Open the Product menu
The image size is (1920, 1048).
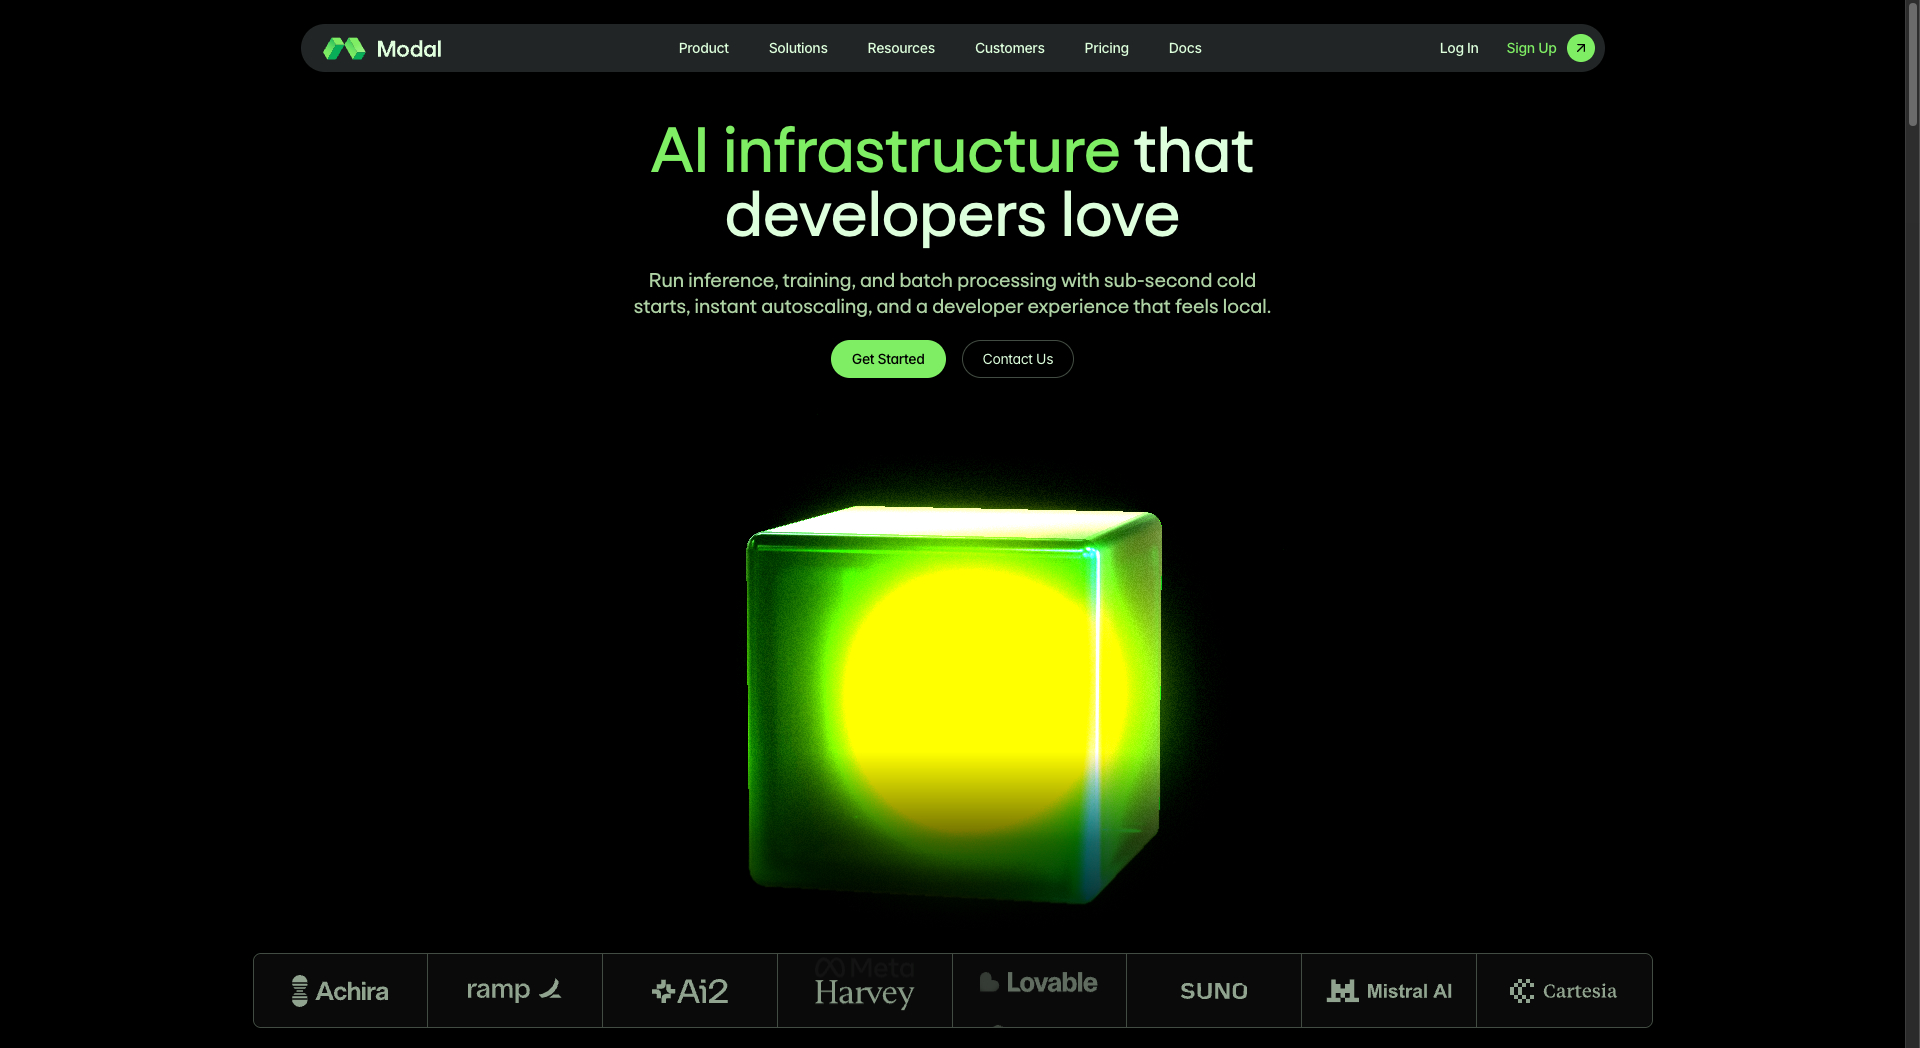pos(703,48)
